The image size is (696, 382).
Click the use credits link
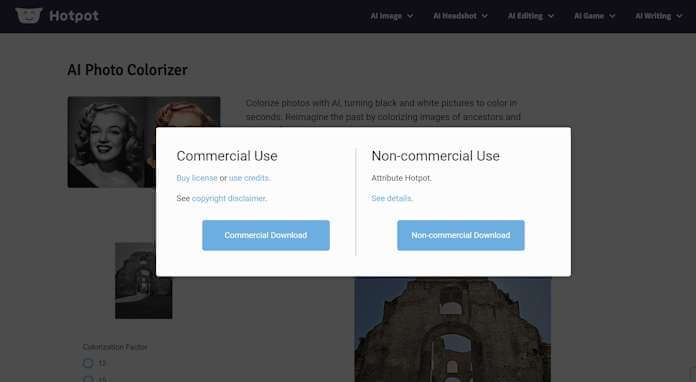pyautogui.click(x=249, y=178)
